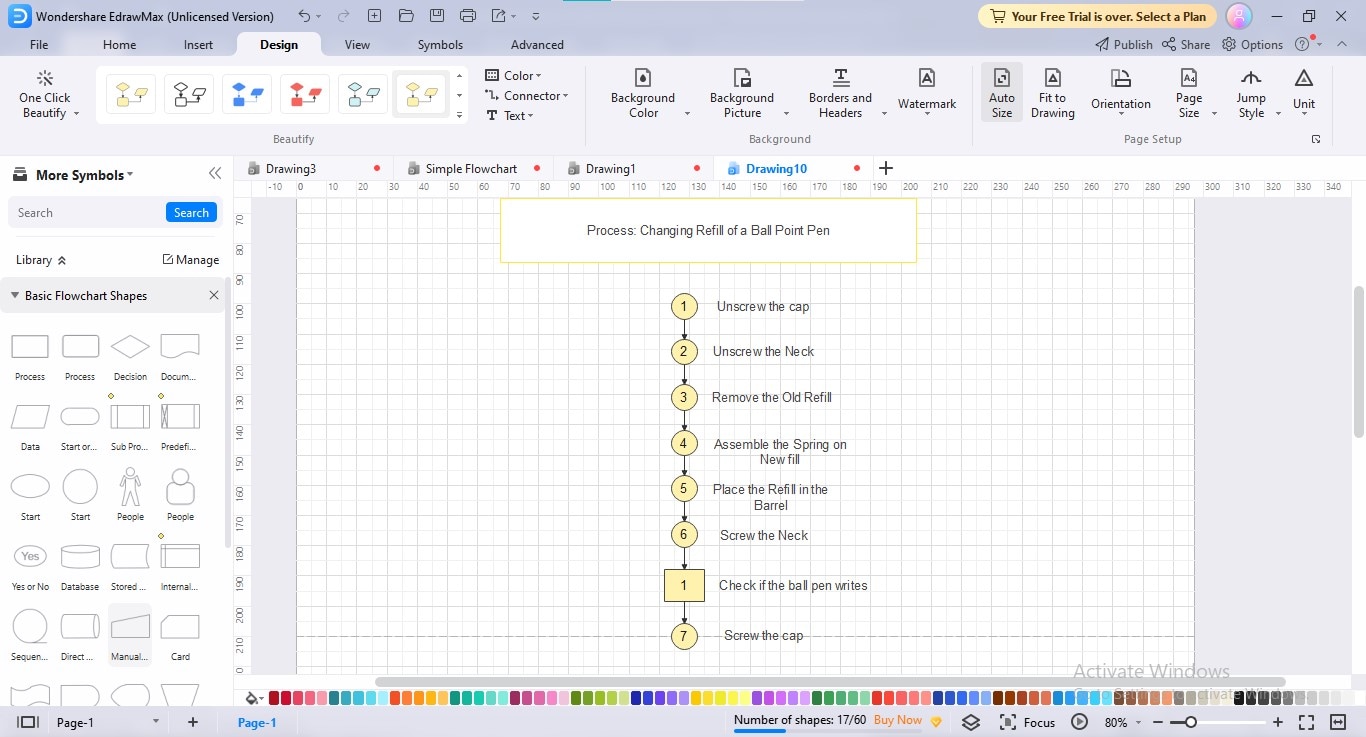
Task: Click the fill bucket icon near palette
Action: [250, 698]
